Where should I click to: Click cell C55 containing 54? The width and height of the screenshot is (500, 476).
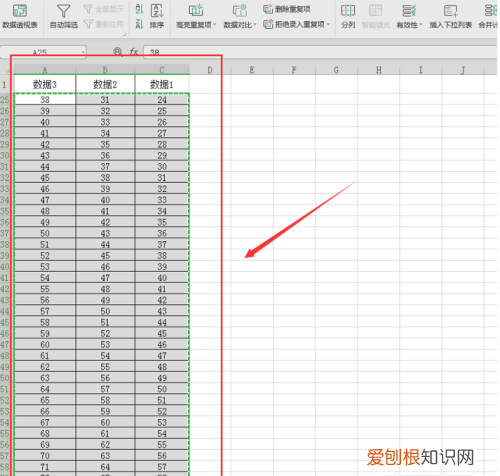pos(162,433)
